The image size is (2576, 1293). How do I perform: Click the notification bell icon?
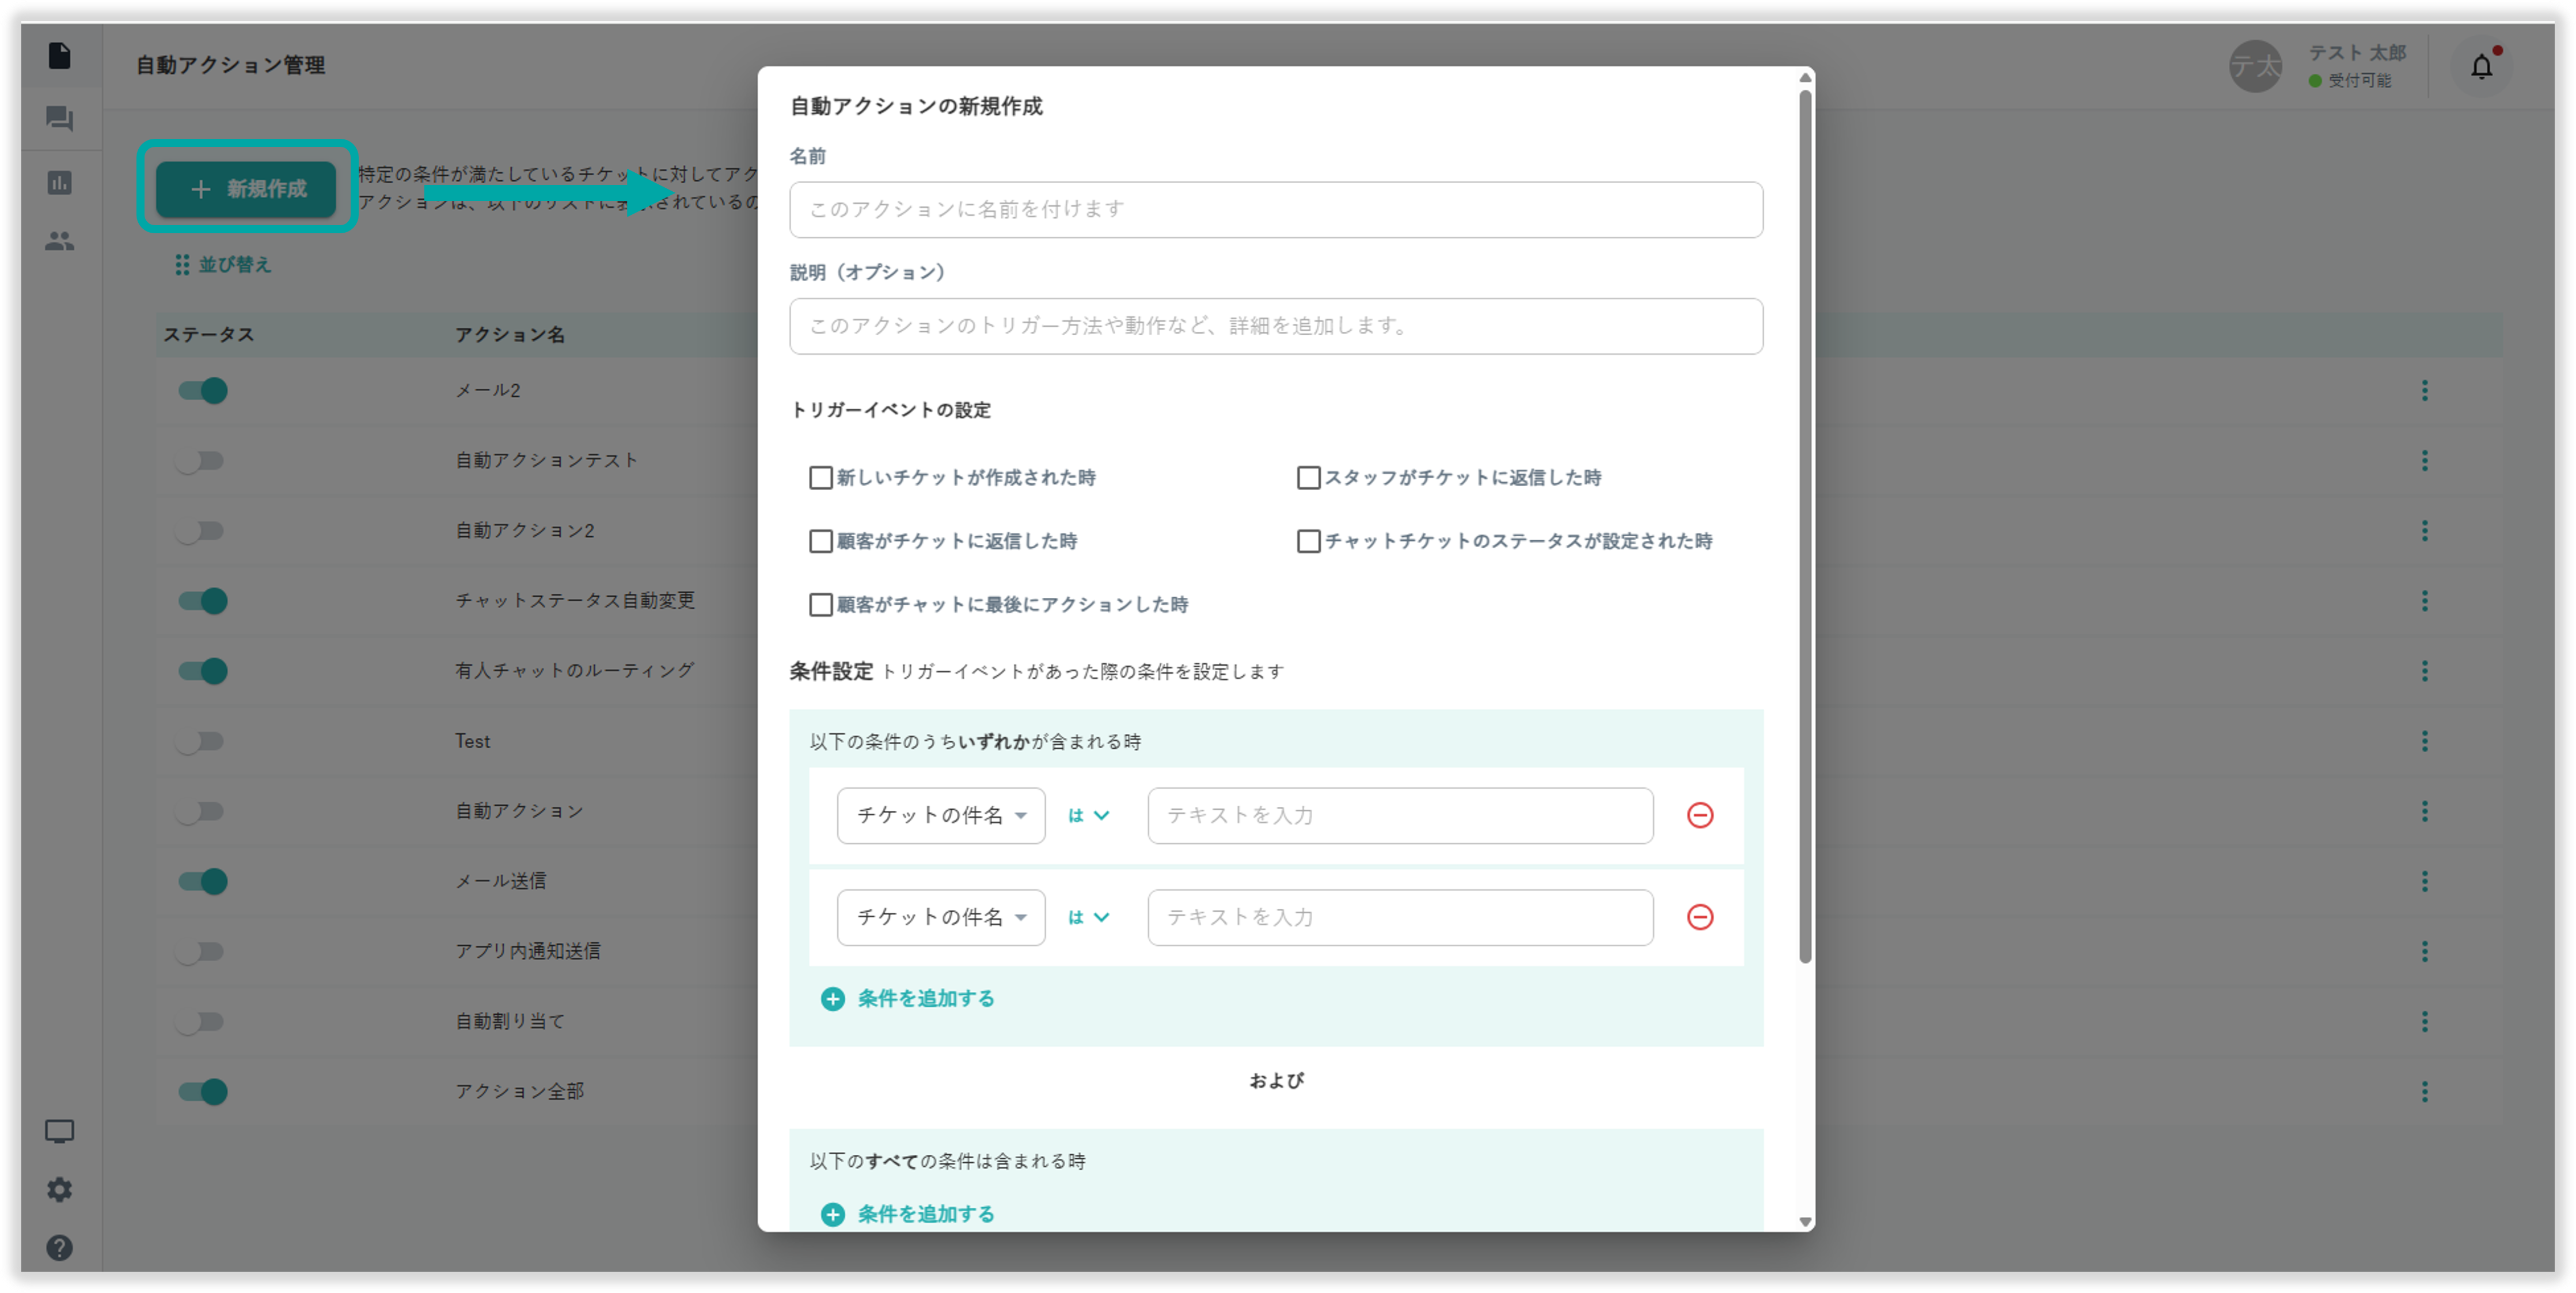point(2481,67)
